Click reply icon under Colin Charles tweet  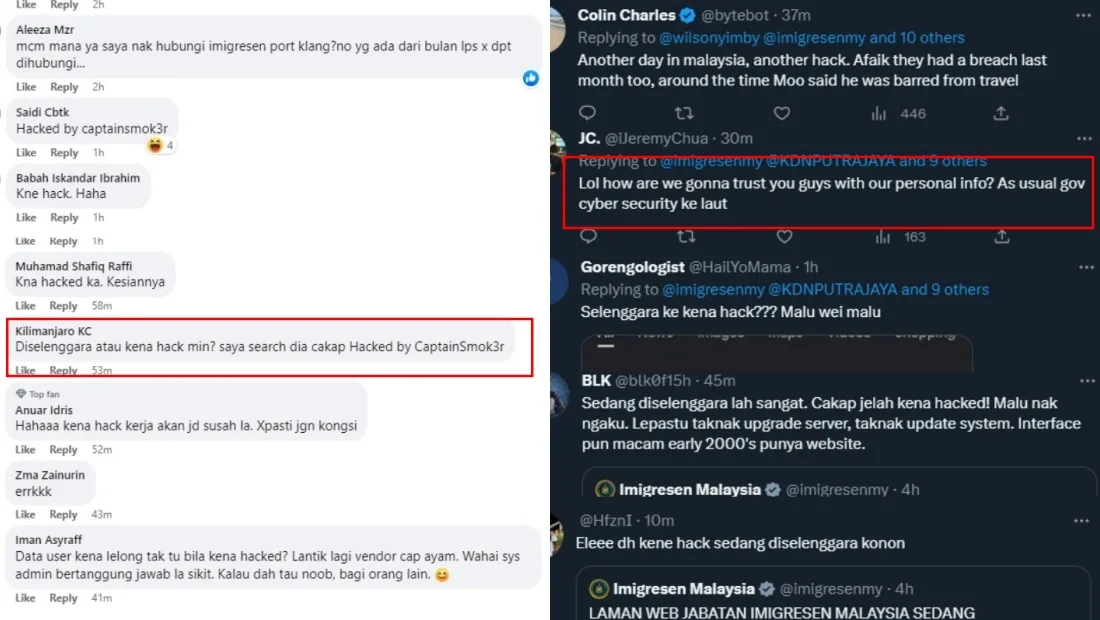(588, 114)
